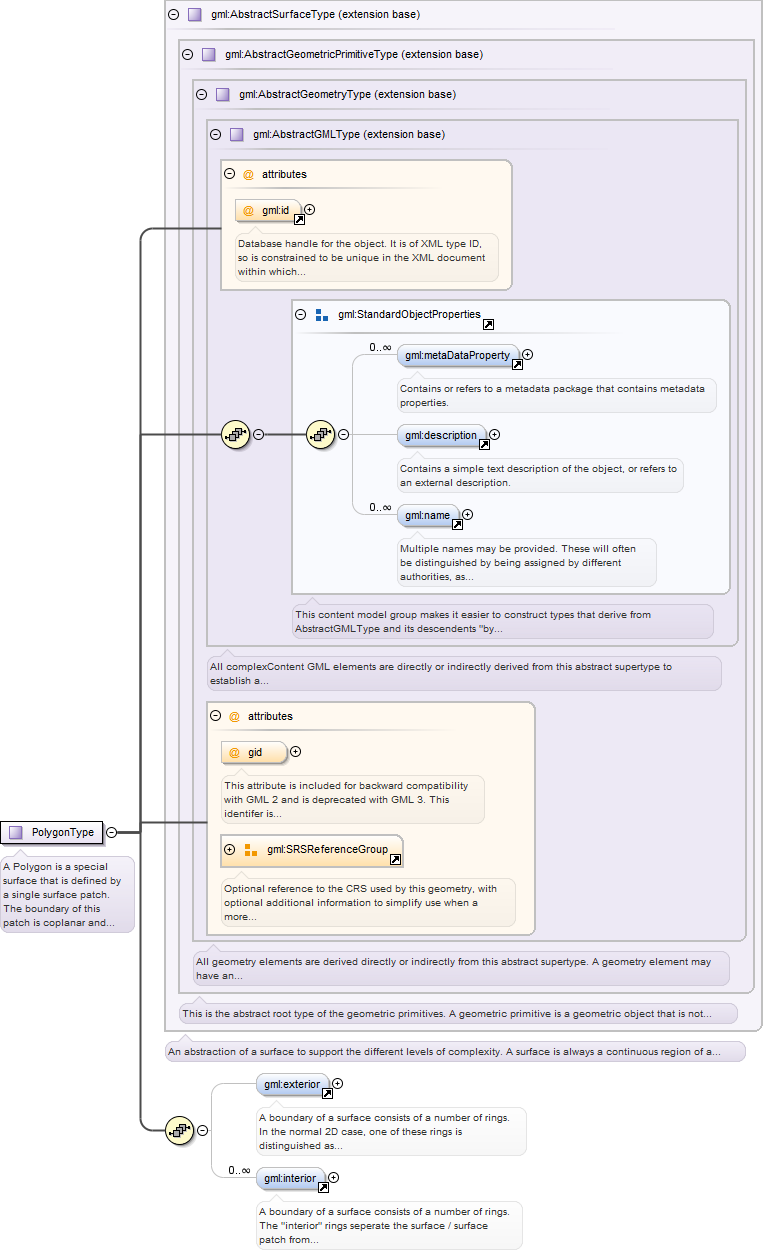Click the gml:interior 'boundary of a surface' note

pos(388,1225)
